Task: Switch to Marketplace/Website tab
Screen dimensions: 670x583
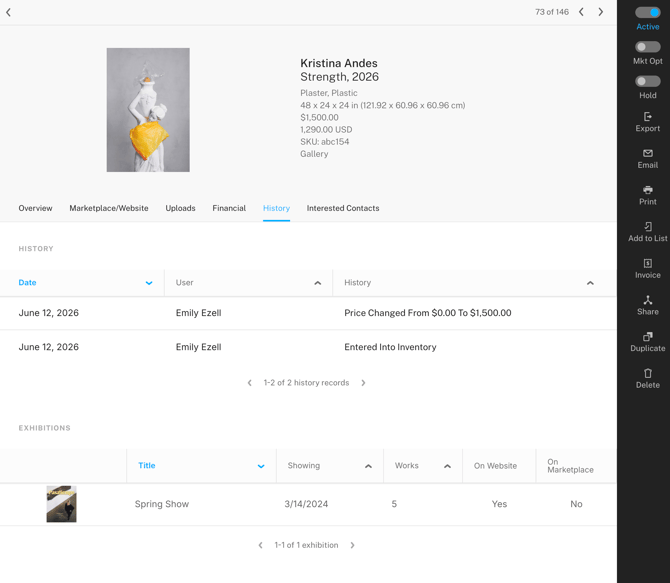Action: (109, 208)
